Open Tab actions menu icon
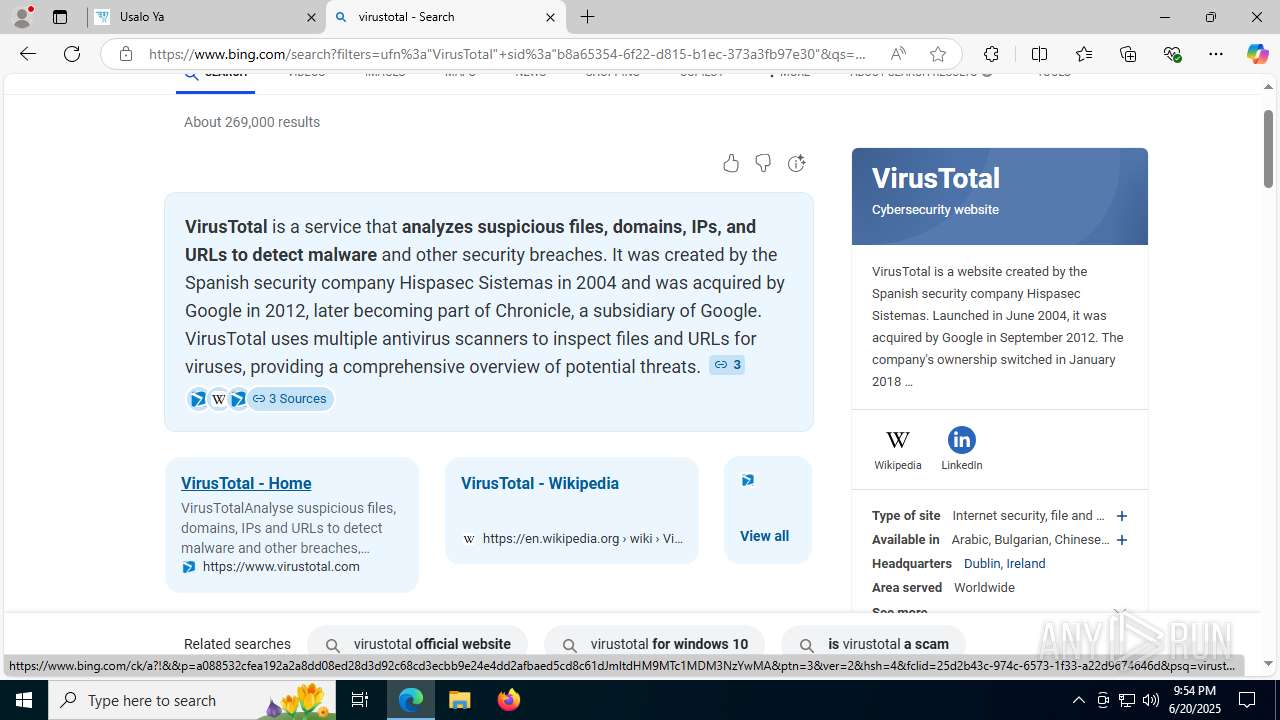This screenshot has height=720, width=1280. click(x=60, y=17)
